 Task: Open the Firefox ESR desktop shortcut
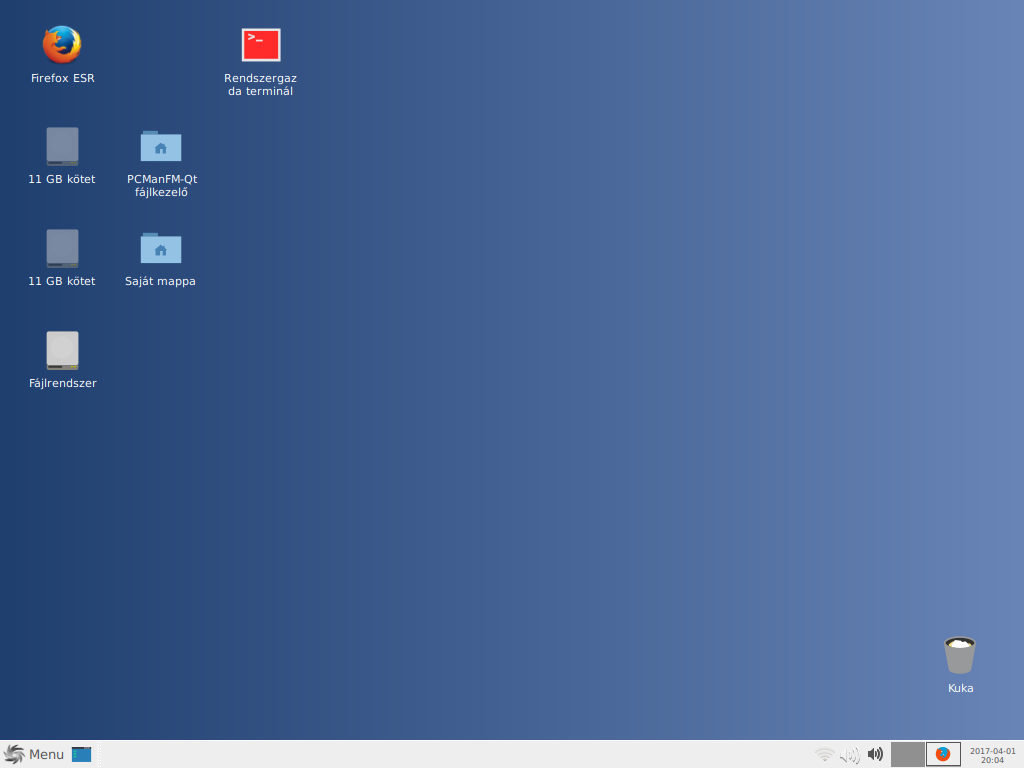click(x=62, y=45)
